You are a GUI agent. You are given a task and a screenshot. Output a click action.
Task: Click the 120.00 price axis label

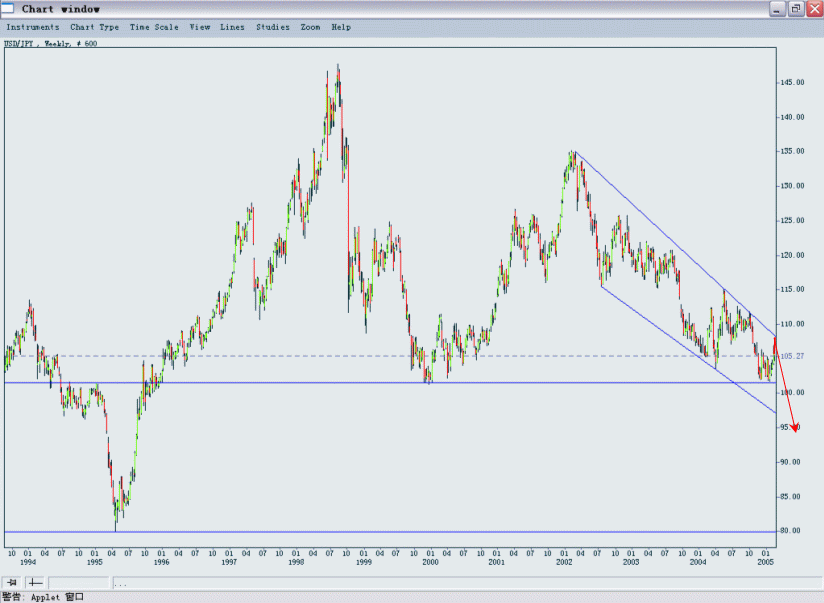click(792, 255)
